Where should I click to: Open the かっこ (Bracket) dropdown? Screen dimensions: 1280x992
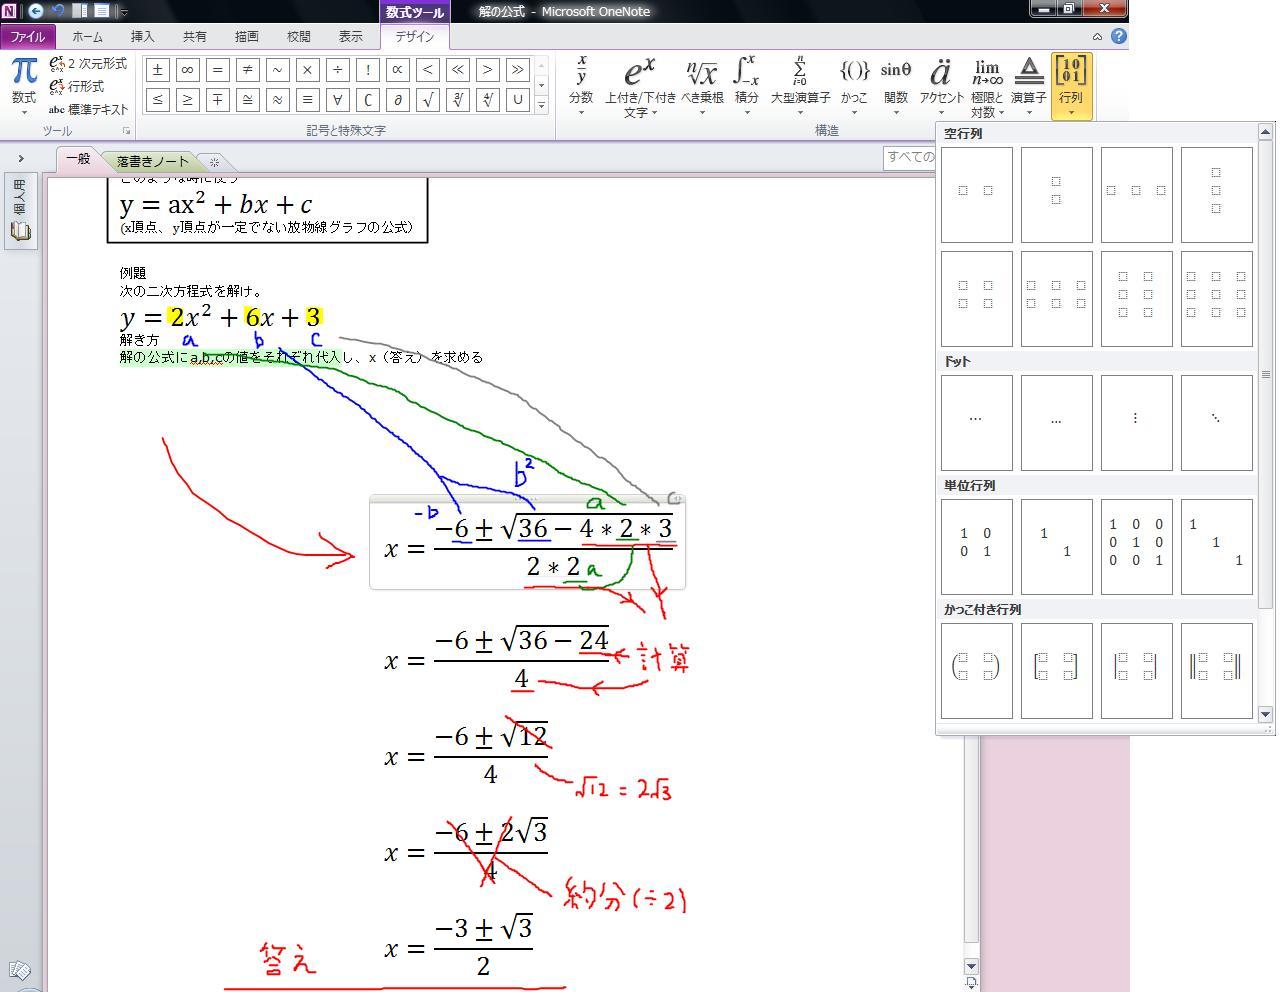854,86
